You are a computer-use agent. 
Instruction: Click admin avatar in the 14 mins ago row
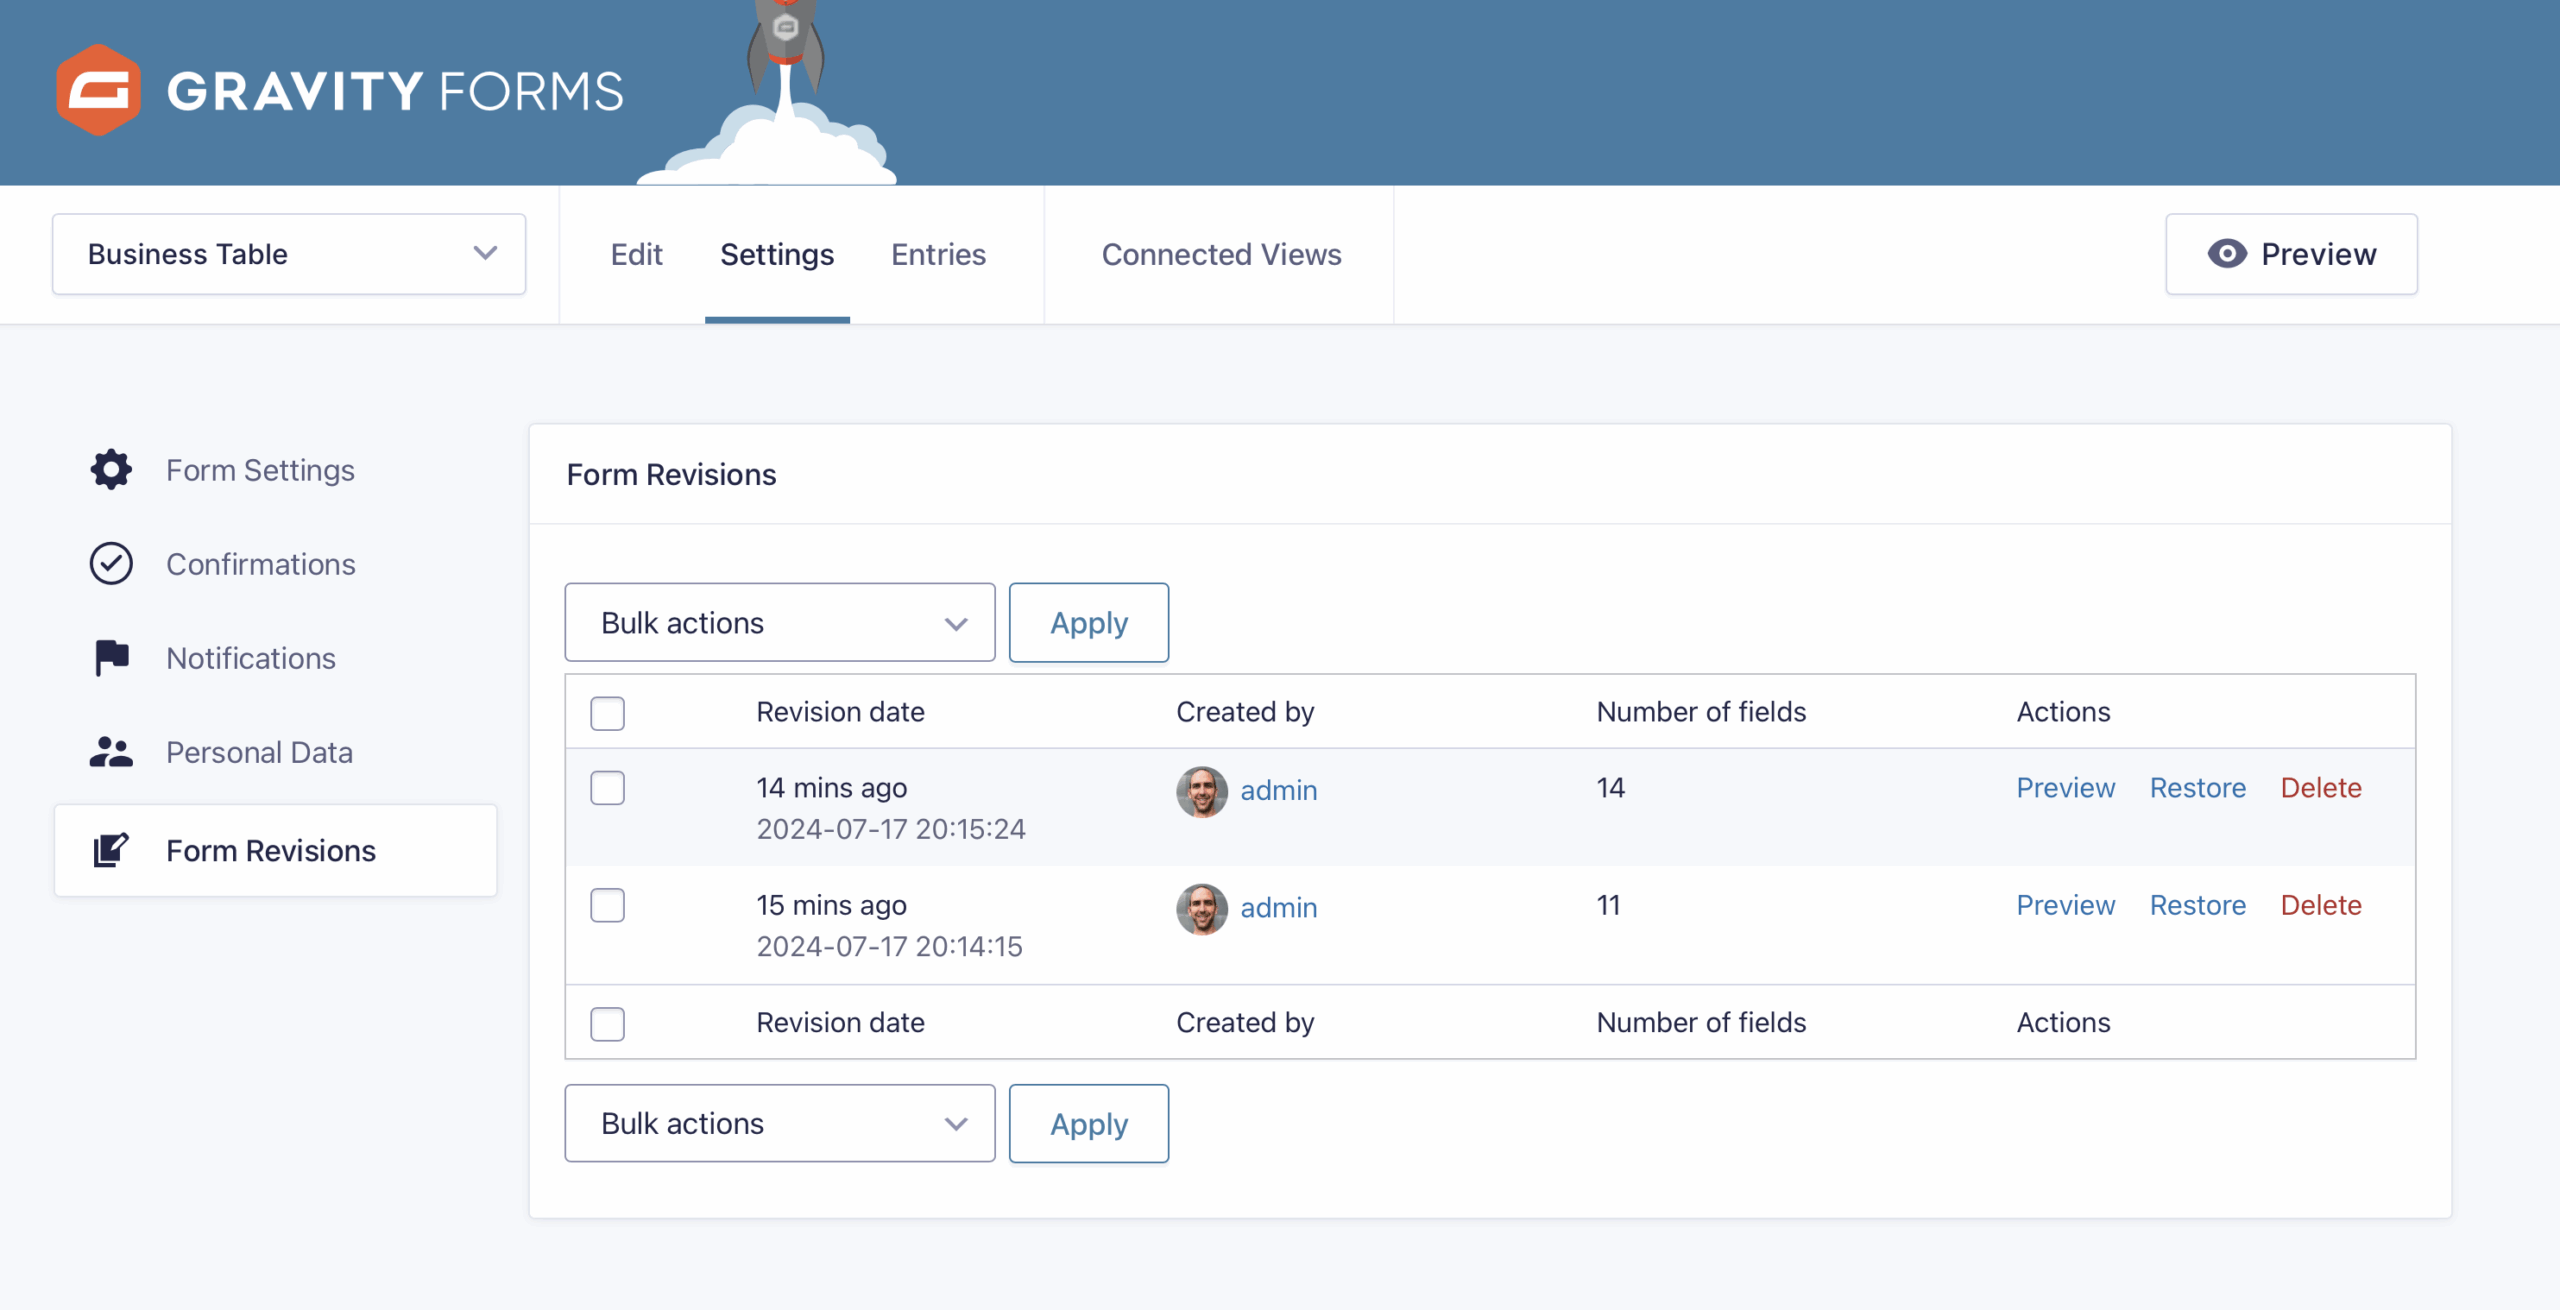point(1201,791)
